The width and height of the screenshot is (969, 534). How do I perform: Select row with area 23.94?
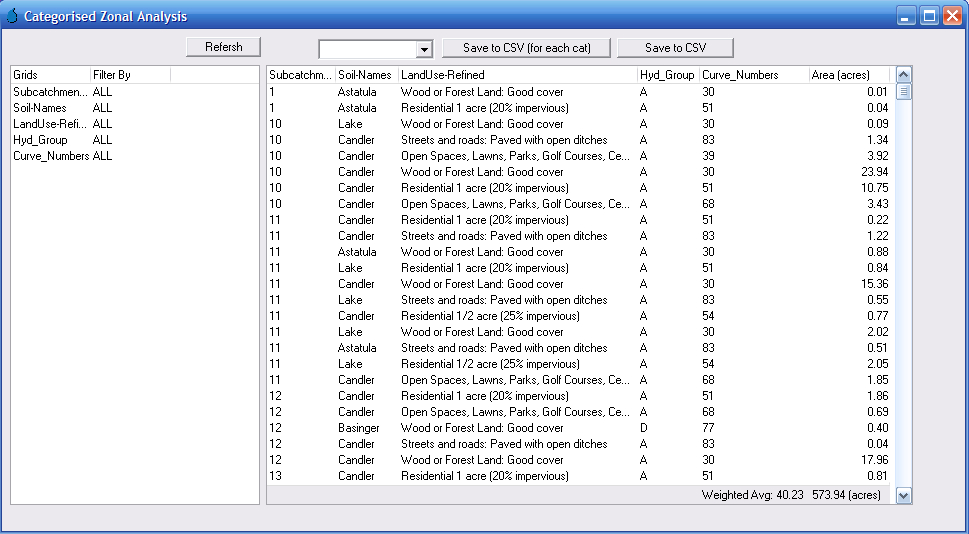pos(579,172)
